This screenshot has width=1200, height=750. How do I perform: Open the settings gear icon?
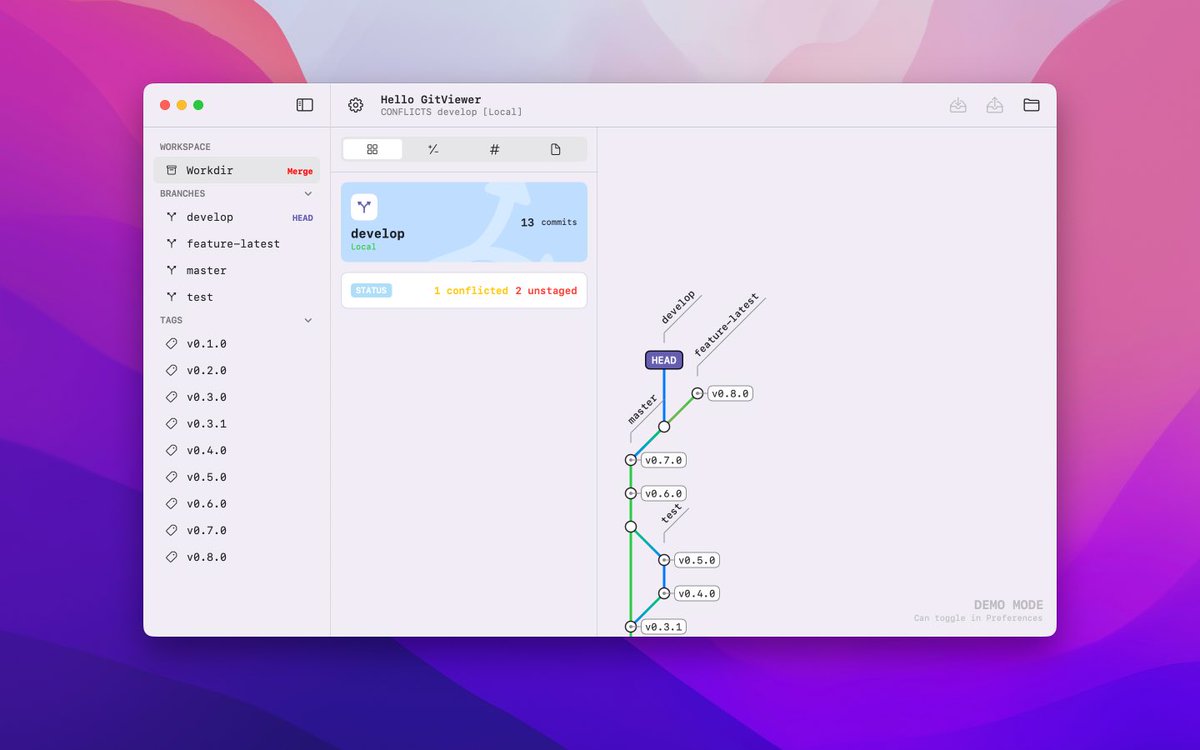point(355,105)
